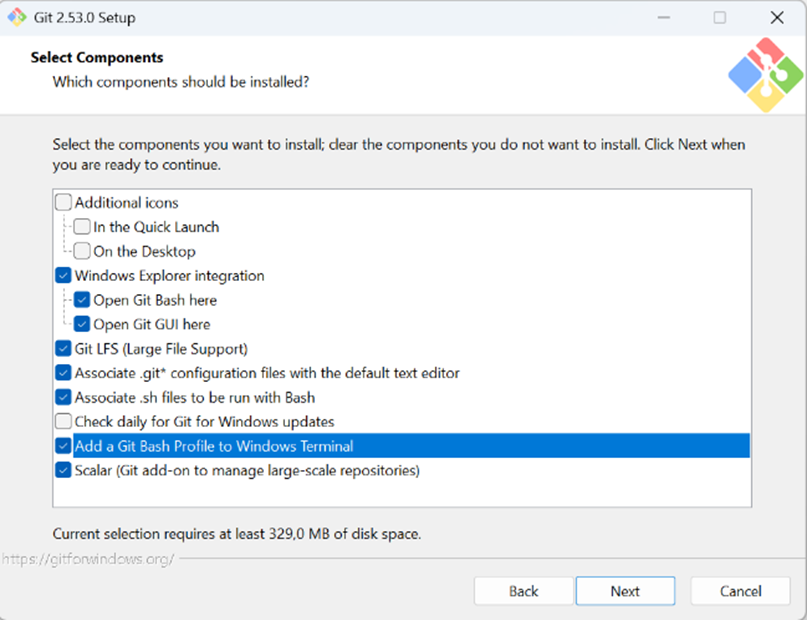Cancel the Git setup

click(740, 591)
